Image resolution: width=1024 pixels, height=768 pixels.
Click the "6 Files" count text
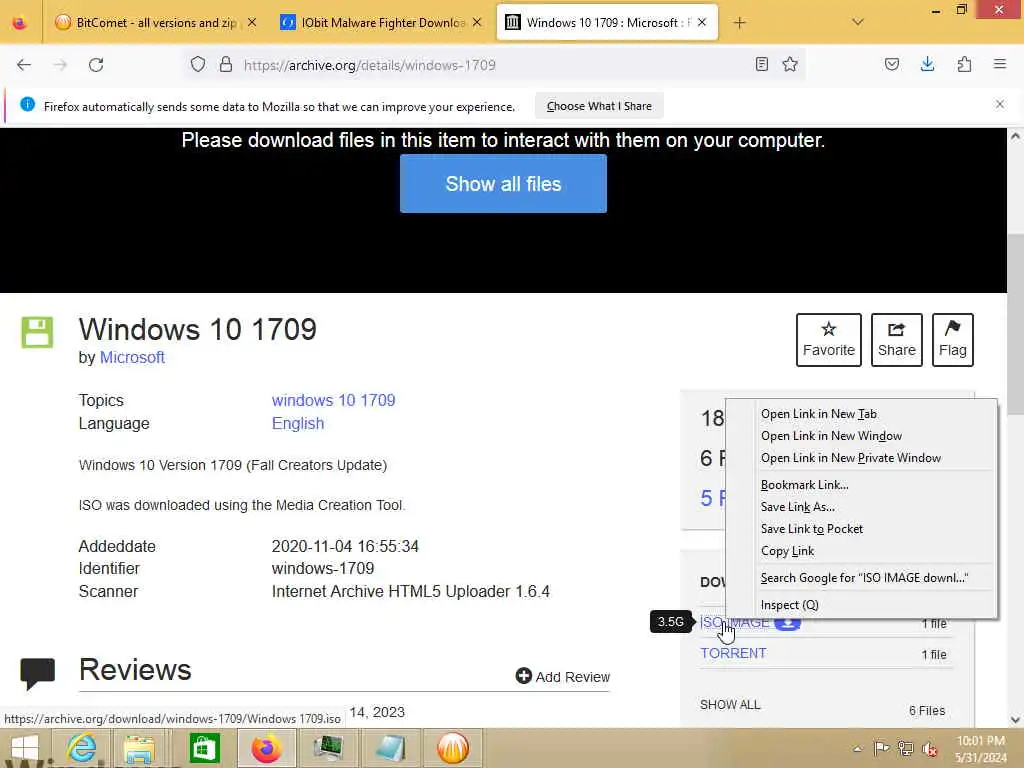pos(927,711)
